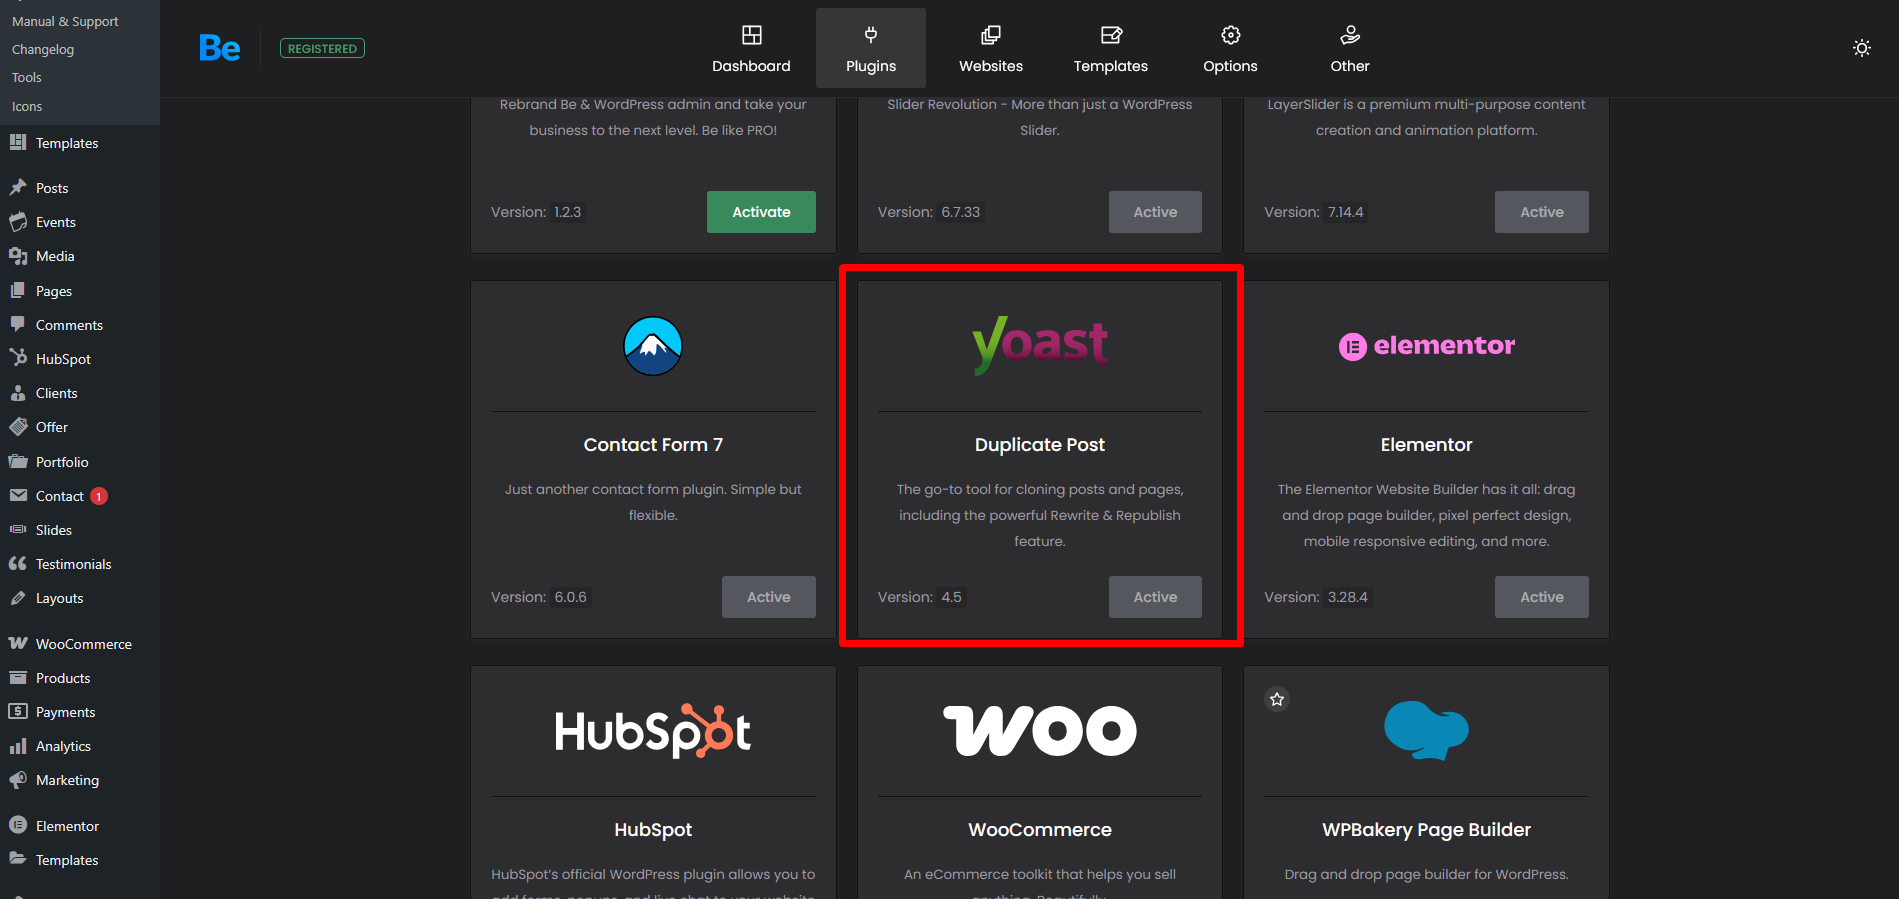Click Active button on Duplicate Post
Image resolution: width=1899 pixels, height=899 pixels.
[x=1155, y=597]
